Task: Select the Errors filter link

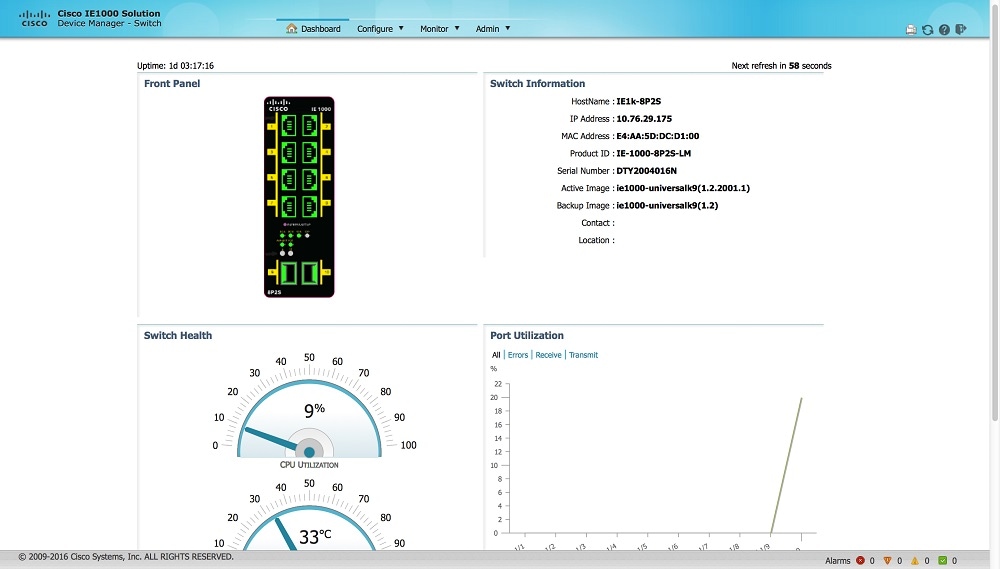Action: [517, 355]
